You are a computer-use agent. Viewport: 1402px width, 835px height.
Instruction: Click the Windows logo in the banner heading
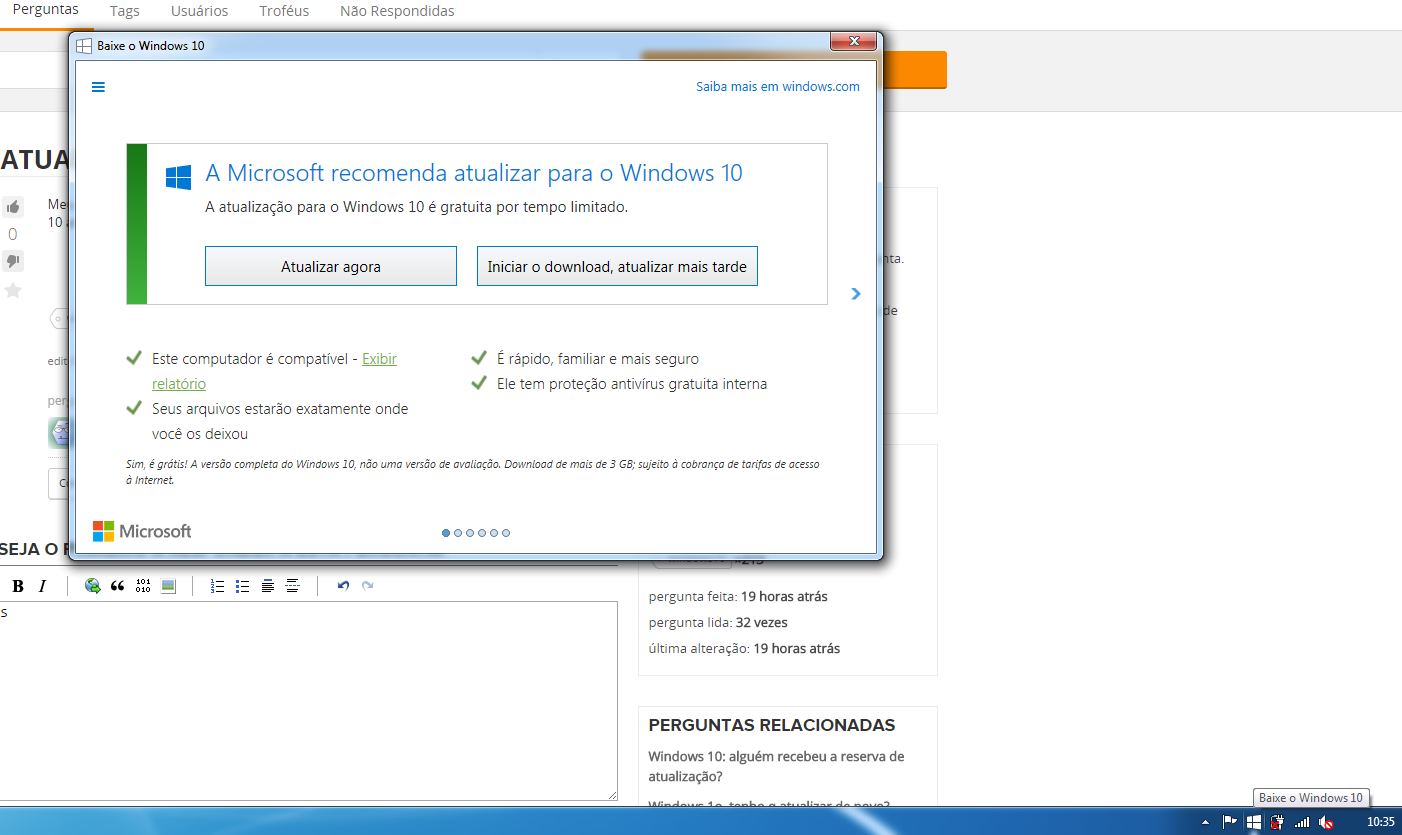point(178,177)
